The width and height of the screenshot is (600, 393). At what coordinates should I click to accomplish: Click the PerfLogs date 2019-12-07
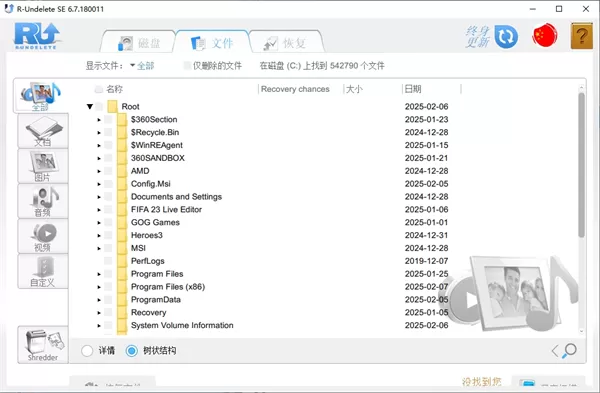[426, 261]
